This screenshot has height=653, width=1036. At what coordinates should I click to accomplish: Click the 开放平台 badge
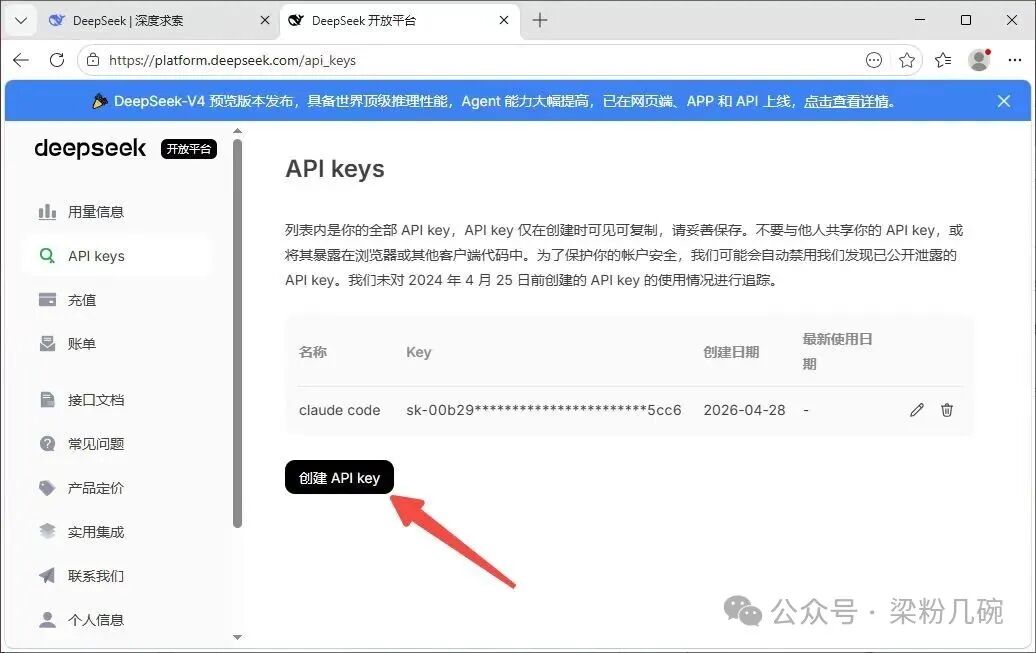pyautogui.click(x=189, y=149)
